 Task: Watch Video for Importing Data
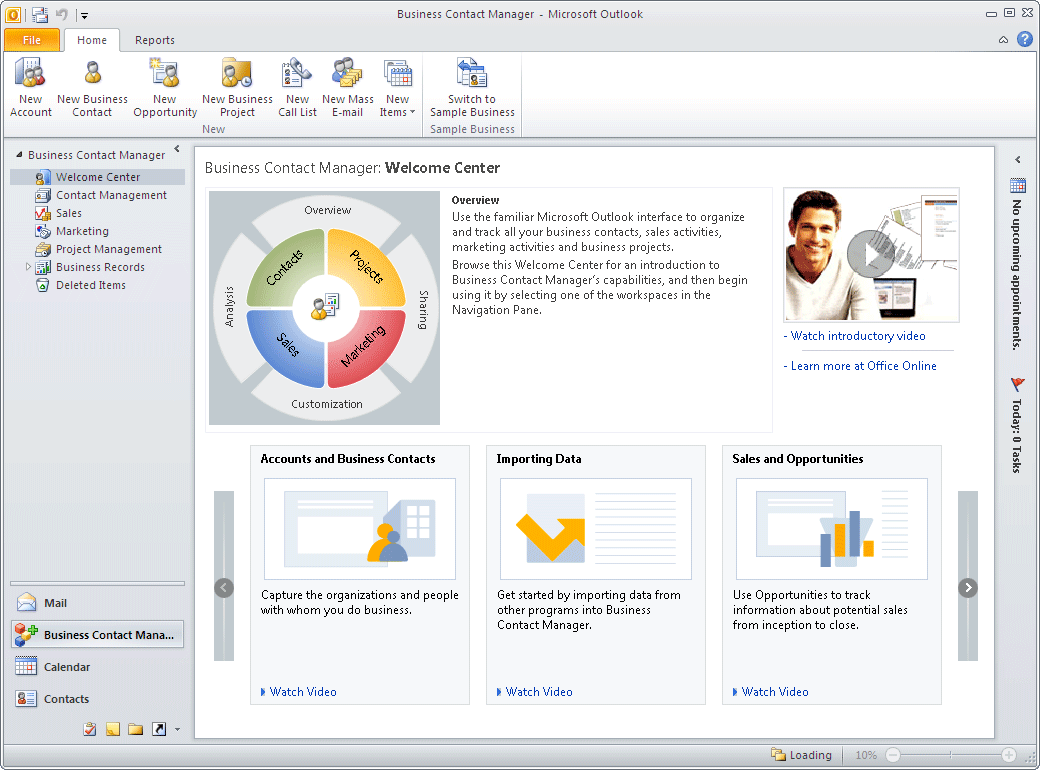coord(539,692)
